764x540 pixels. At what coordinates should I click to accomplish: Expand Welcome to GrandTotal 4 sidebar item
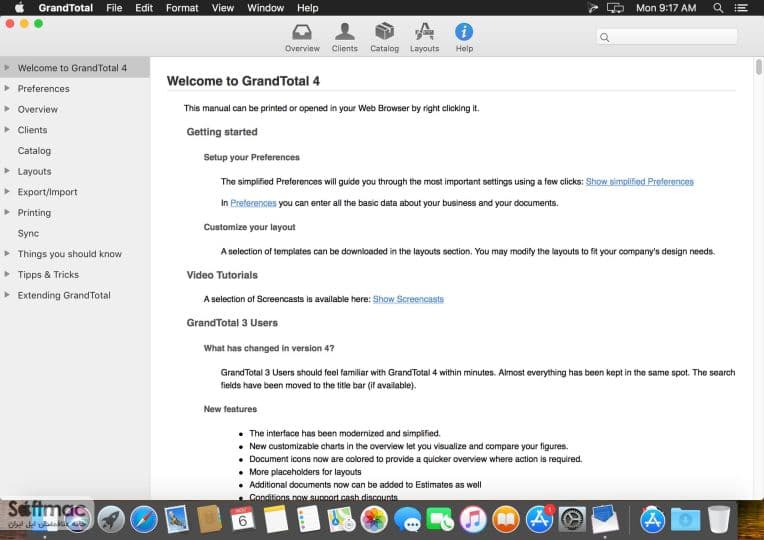coord(7,68)
